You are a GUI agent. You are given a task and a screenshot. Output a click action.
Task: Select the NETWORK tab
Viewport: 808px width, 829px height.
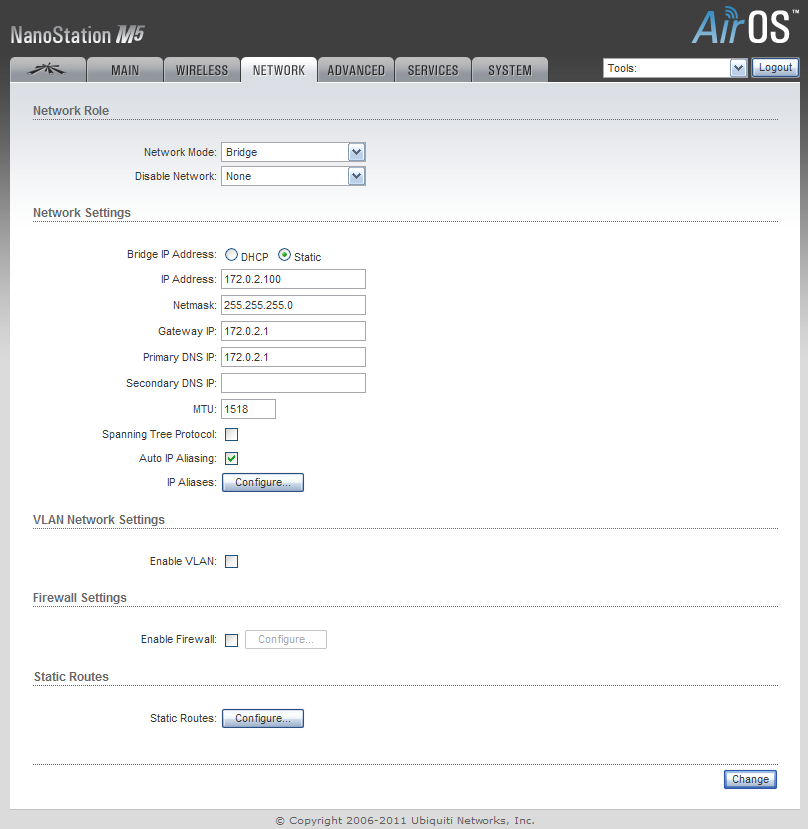pos(279,70)
